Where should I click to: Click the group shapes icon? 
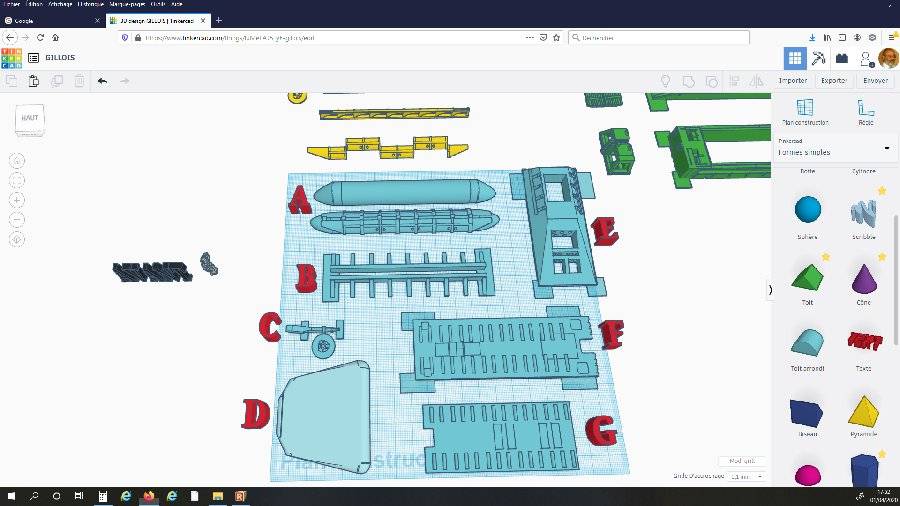tap(688, 81)
